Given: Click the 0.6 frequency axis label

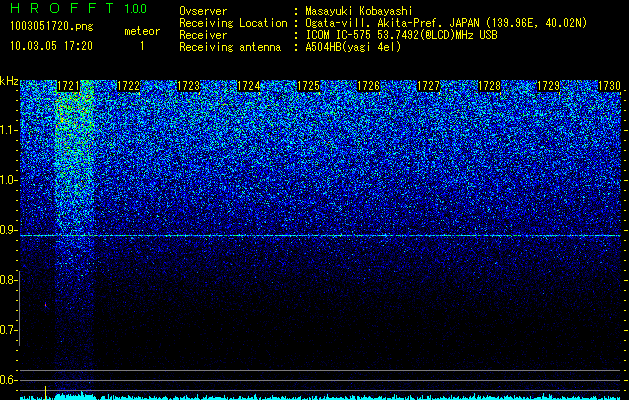Looking at the screenshot, I should coord(8,380).
